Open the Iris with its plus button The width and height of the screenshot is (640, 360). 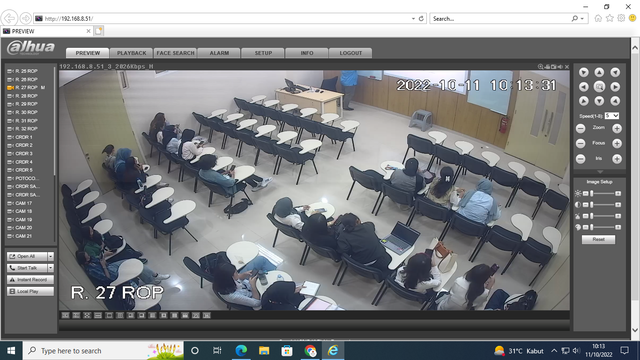click(x=617, y=159)
